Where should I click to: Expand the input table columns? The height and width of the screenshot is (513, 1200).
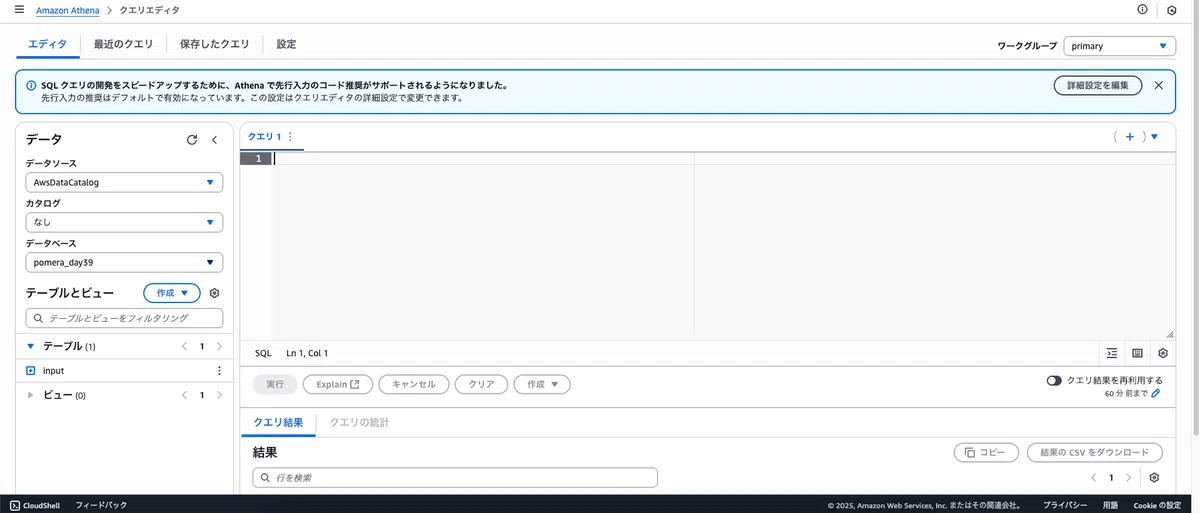click(x=30, y=371)
